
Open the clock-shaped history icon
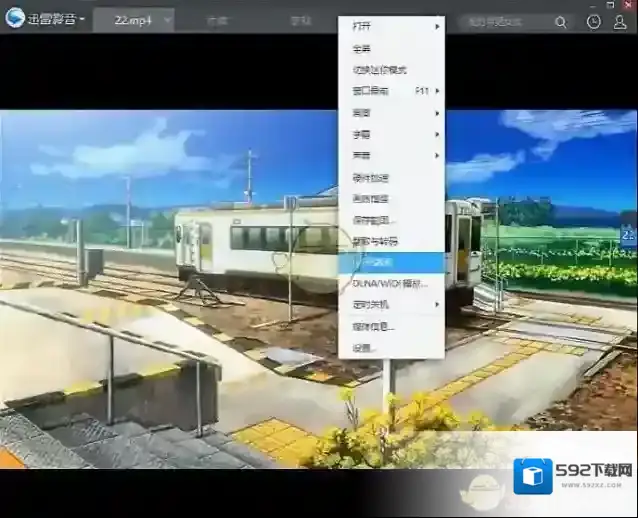point(594,21)
